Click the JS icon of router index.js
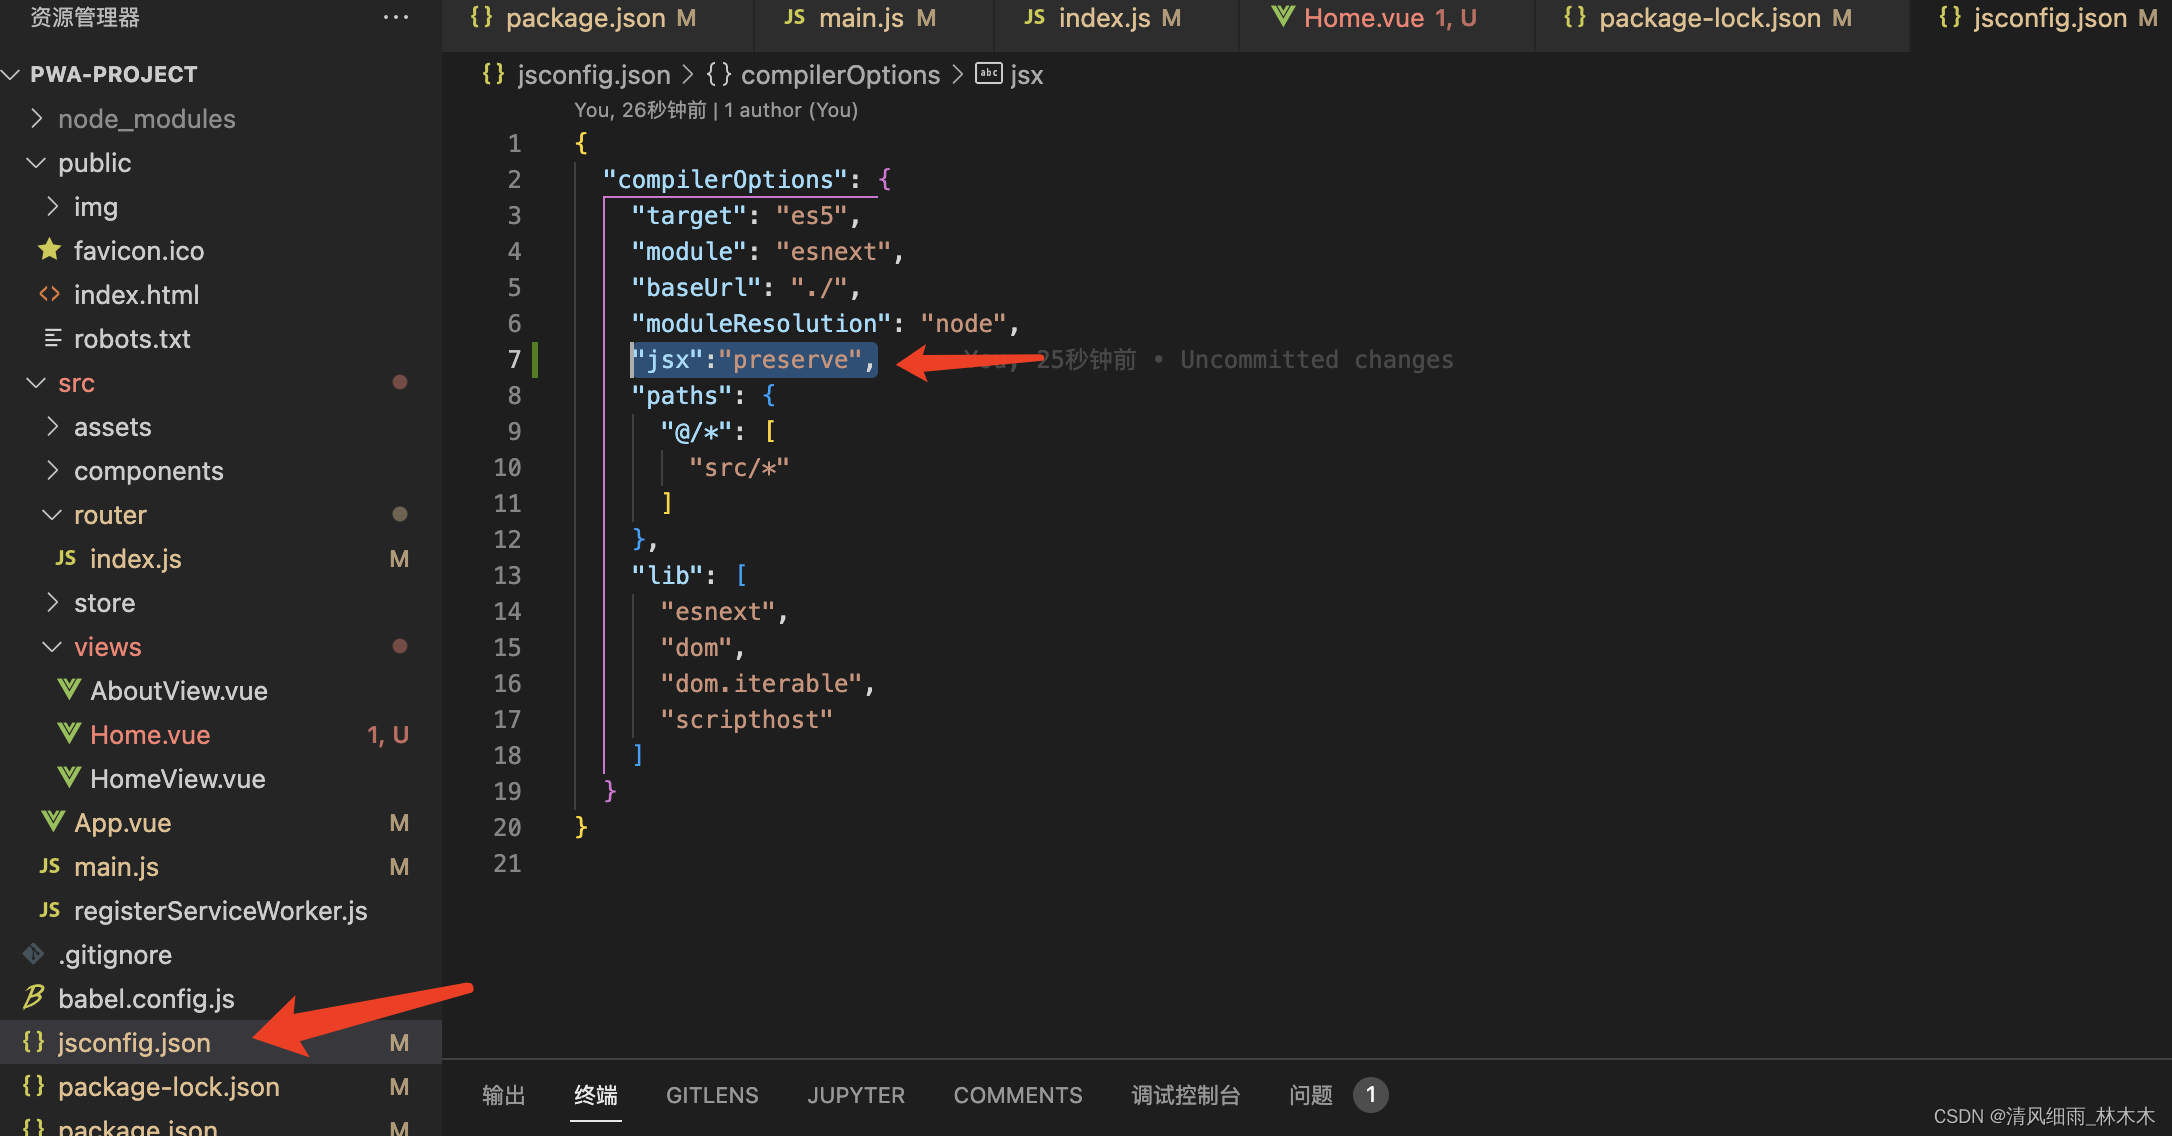 point(66,558)
